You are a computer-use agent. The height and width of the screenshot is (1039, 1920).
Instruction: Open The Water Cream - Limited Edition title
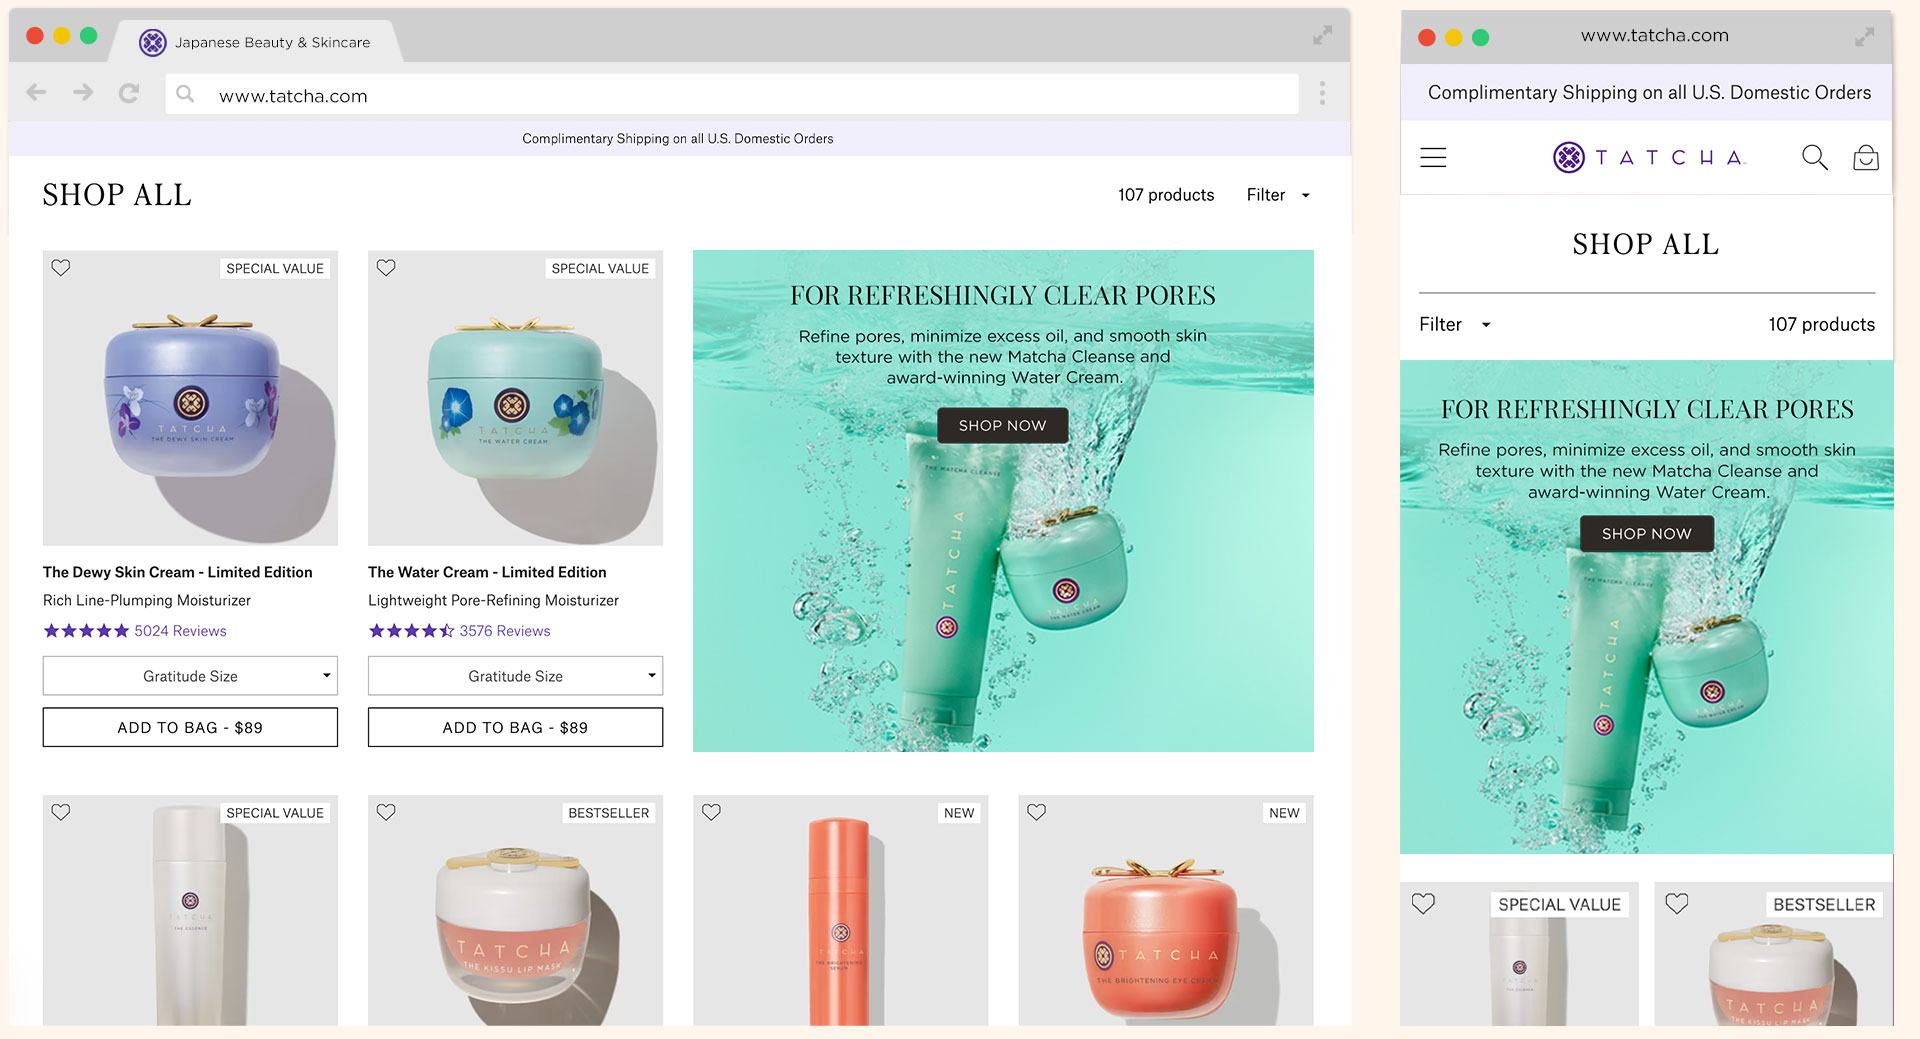[487, 572]
